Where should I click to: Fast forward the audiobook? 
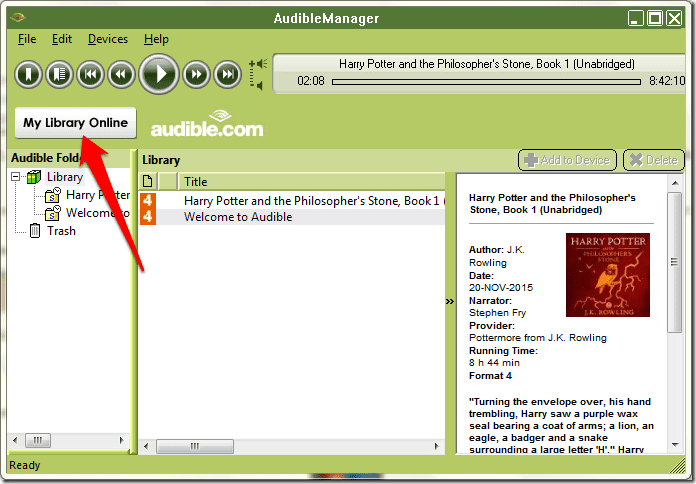coord(196,74)
